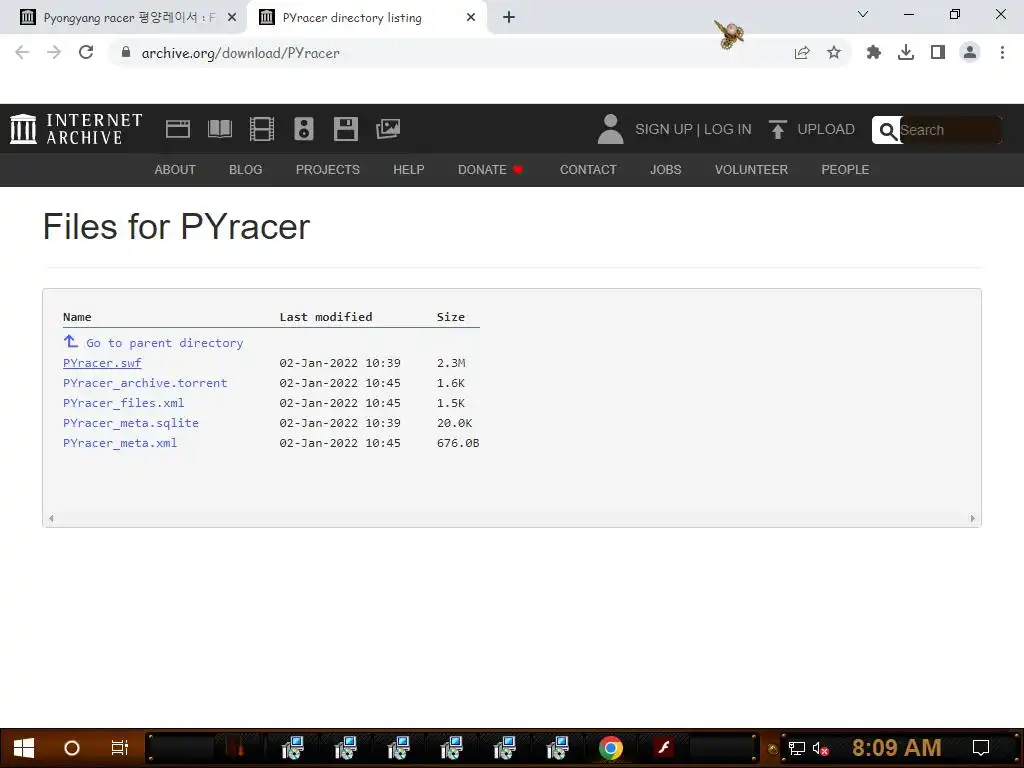The height and width of the screenshot is (768, 1024).
Task: Open the Windows Start menu
Action: tap(24, 748)
